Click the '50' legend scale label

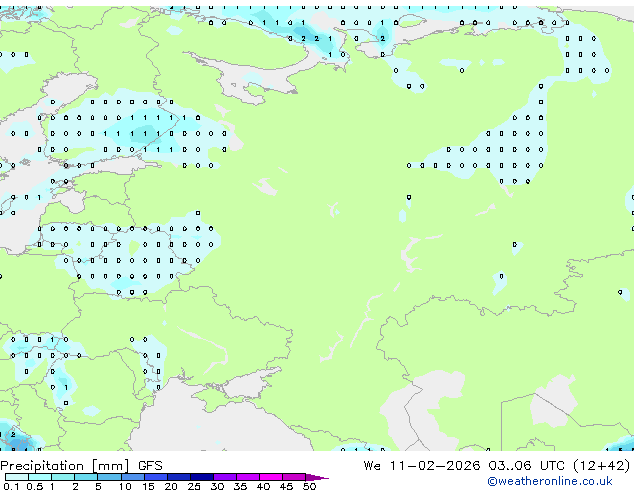point(309,486)
